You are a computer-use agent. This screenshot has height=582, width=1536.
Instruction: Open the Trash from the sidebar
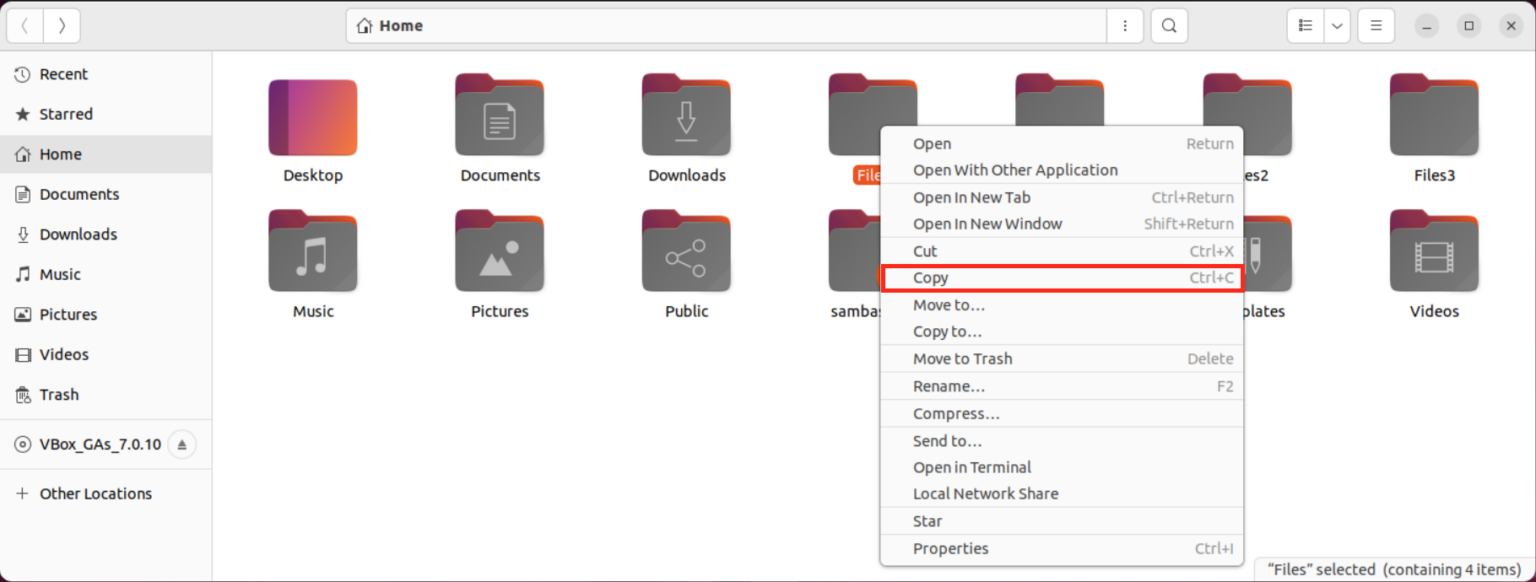click(58, 394)
